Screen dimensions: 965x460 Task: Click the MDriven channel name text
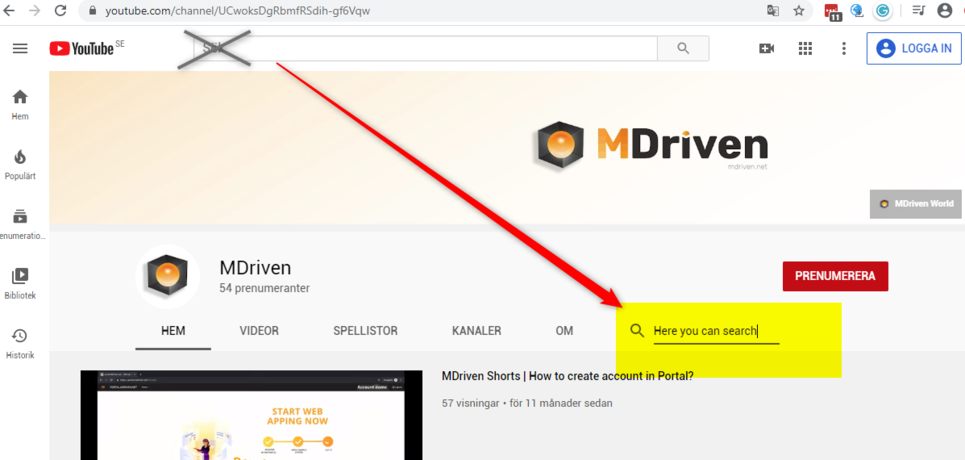255,268
